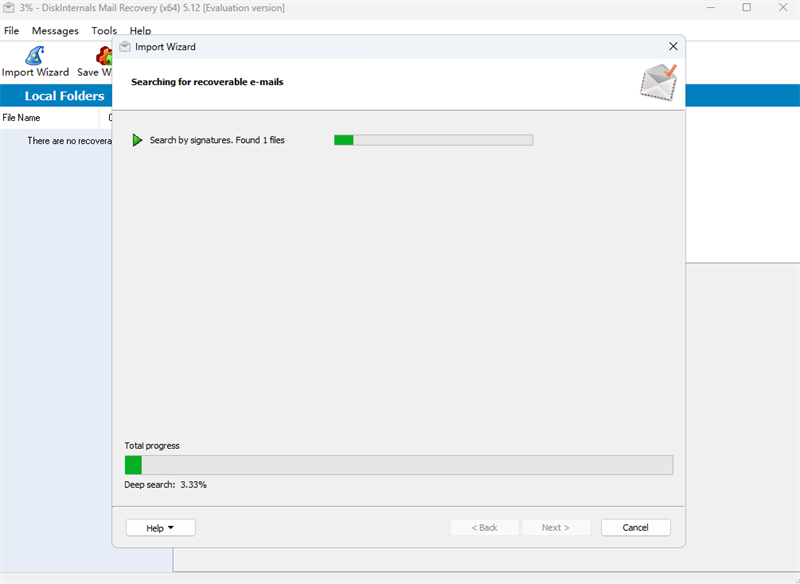800x584 pixels.
Task: Click the green play arrow beside Search by signatures
Action: [x=138, y=140]
